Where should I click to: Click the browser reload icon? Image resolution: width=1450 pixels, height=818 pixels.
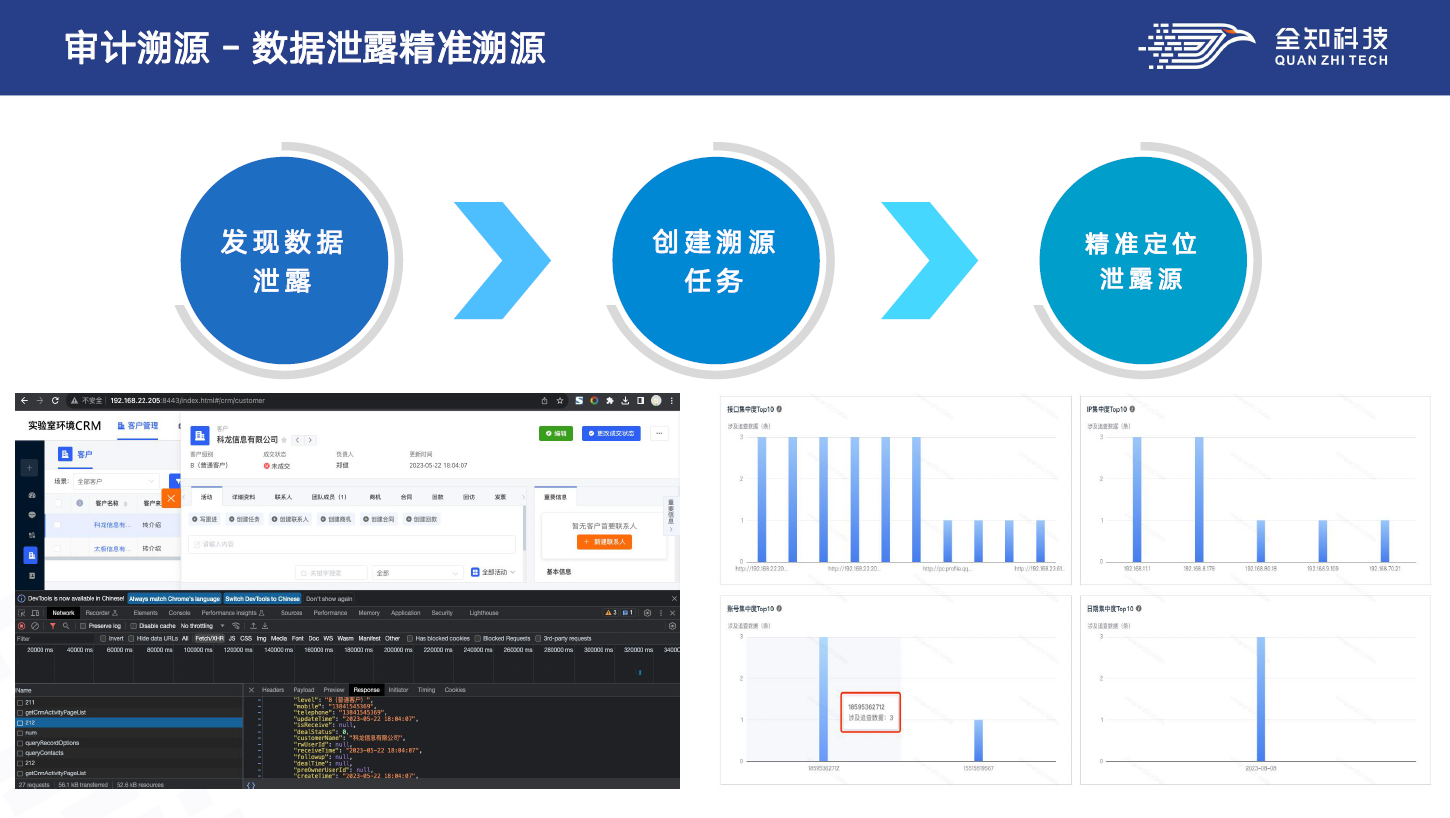[x=55, y=401]
